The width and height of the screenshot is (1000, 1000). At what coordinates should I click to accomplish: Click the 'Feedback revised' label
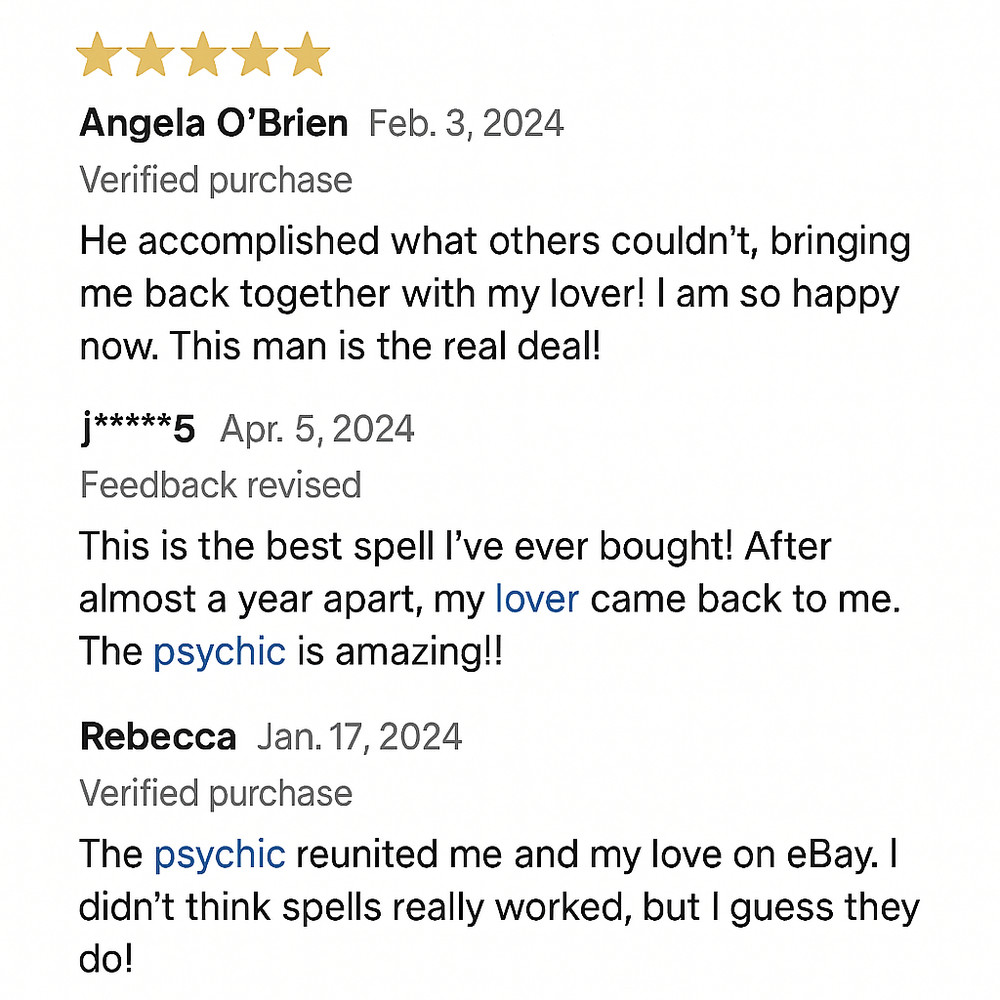(220, 486)
